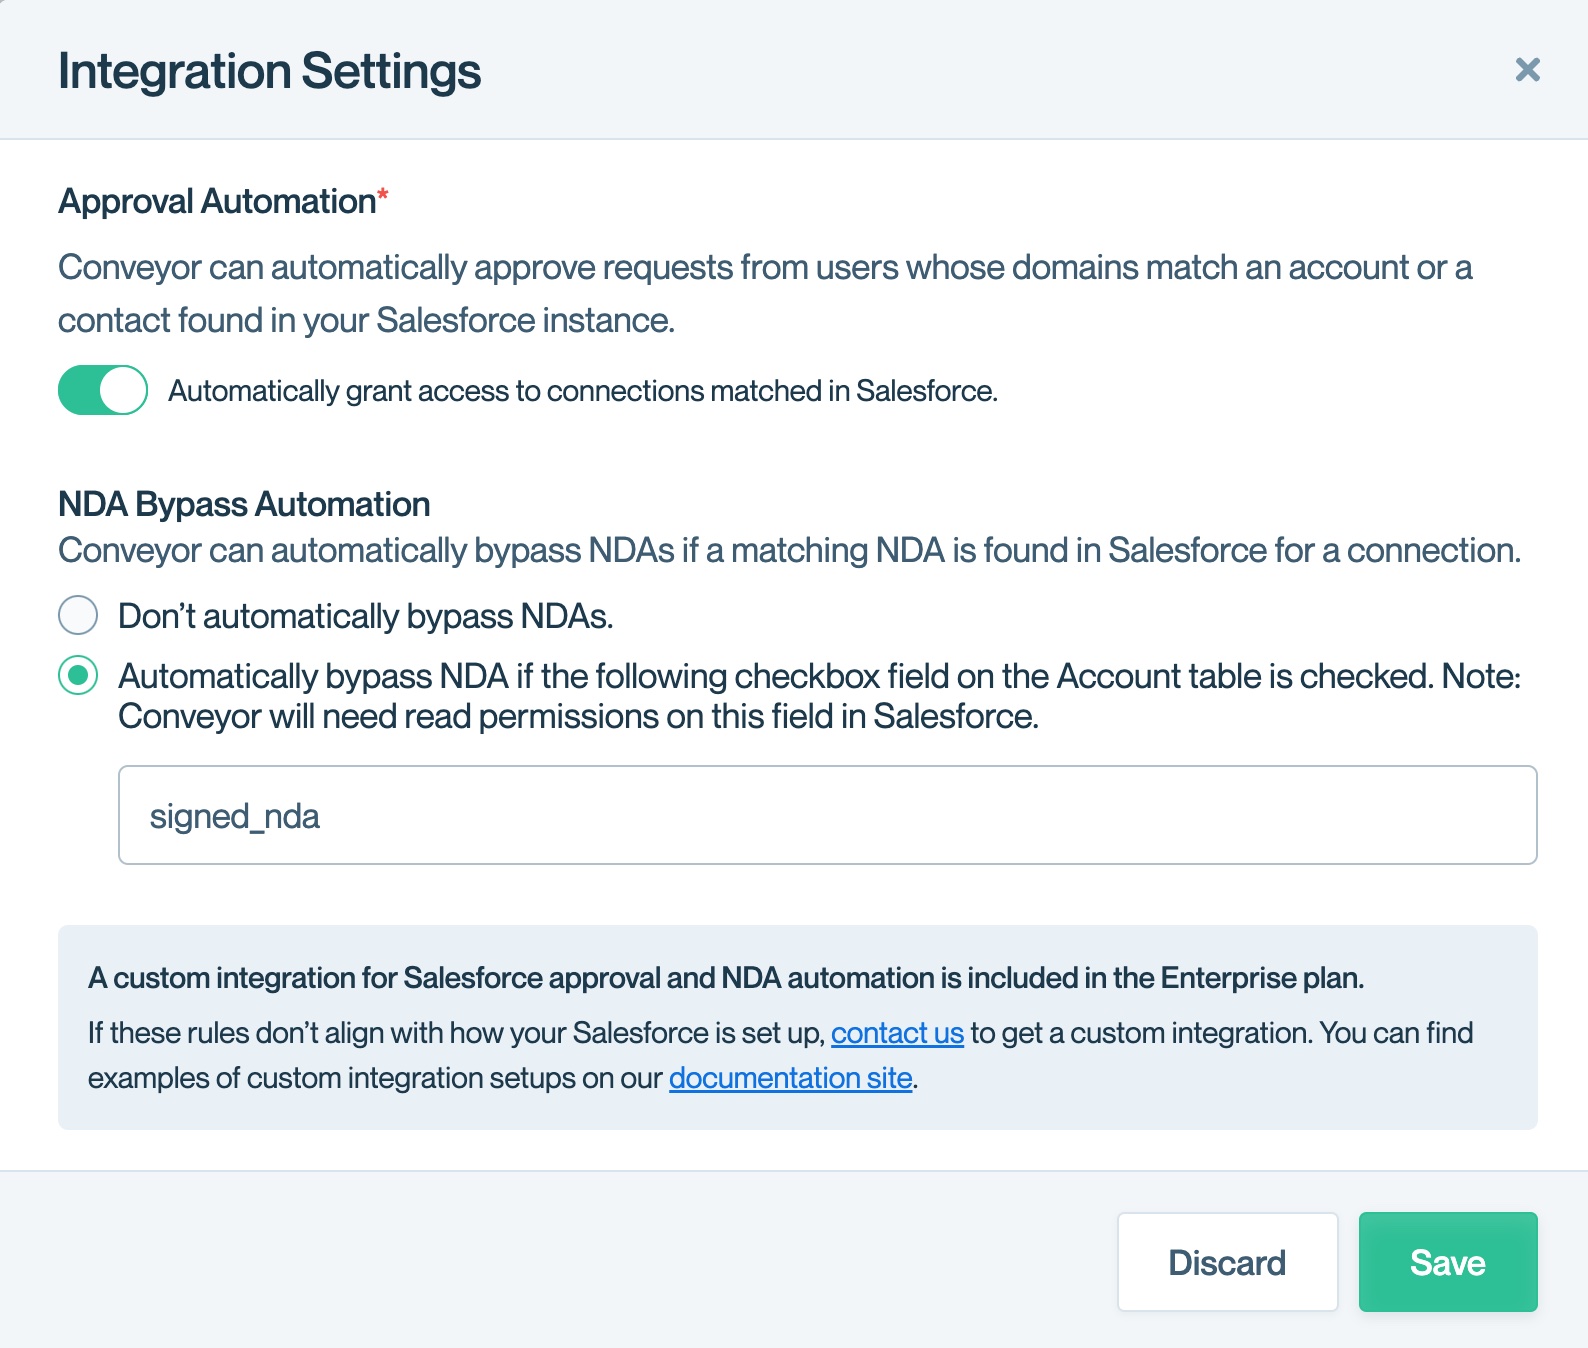Click the "If these rules don't align" sentence

coord(456,1033)
